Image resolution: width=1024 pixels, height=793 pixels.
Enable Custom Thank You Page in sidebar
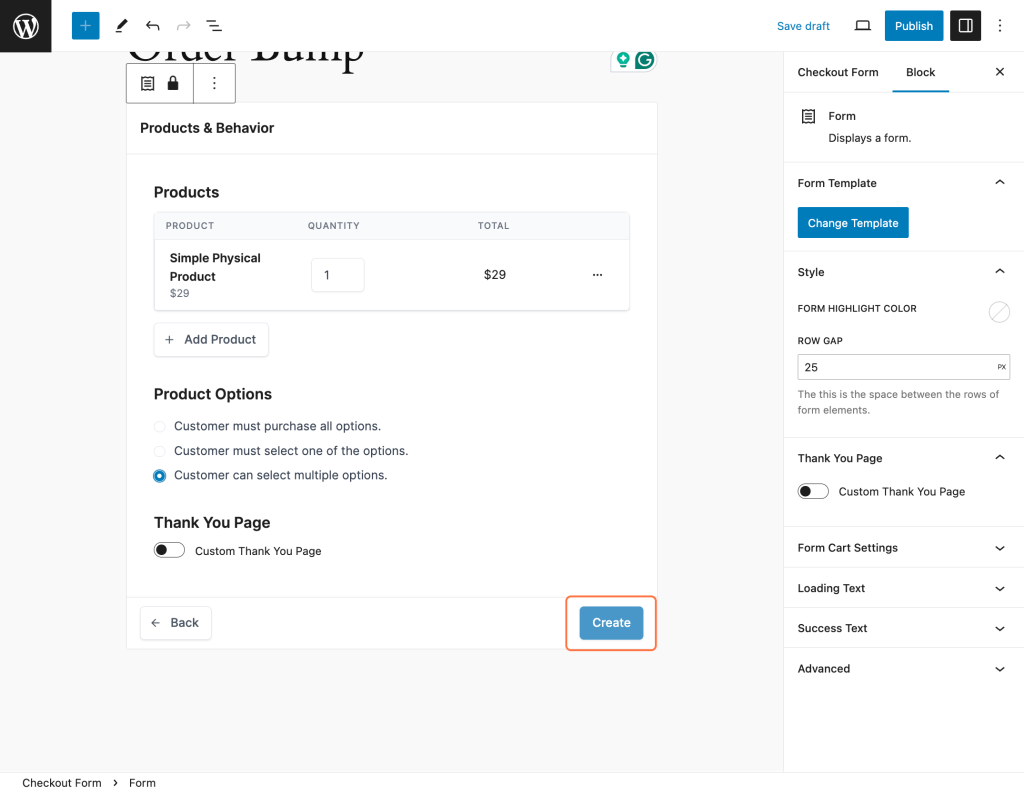click(x=813, y=492)
